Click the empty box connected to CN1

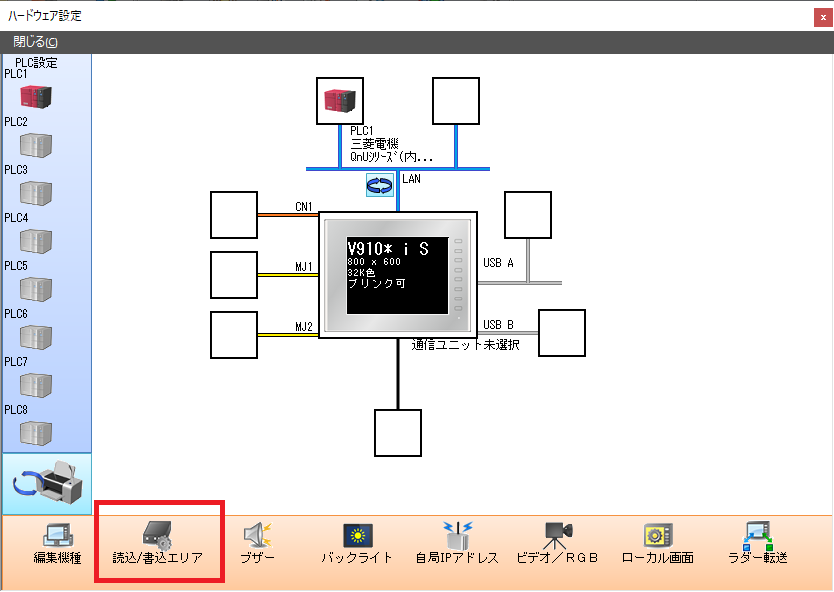click(x=234, y=214)
